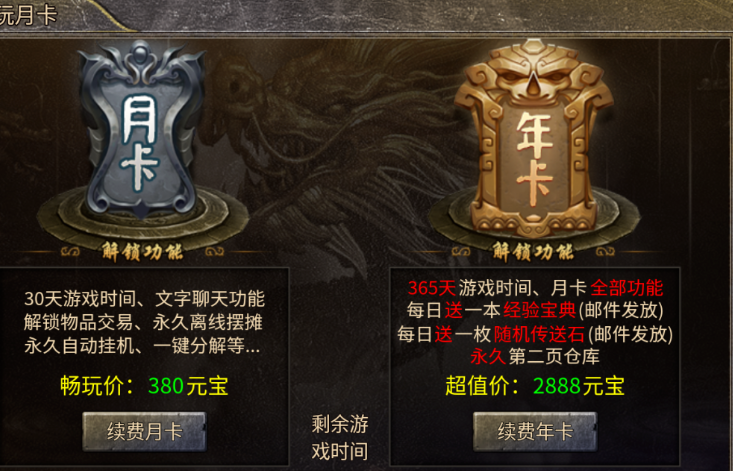Click the 永久第二页仓库 benefit line

535,357
